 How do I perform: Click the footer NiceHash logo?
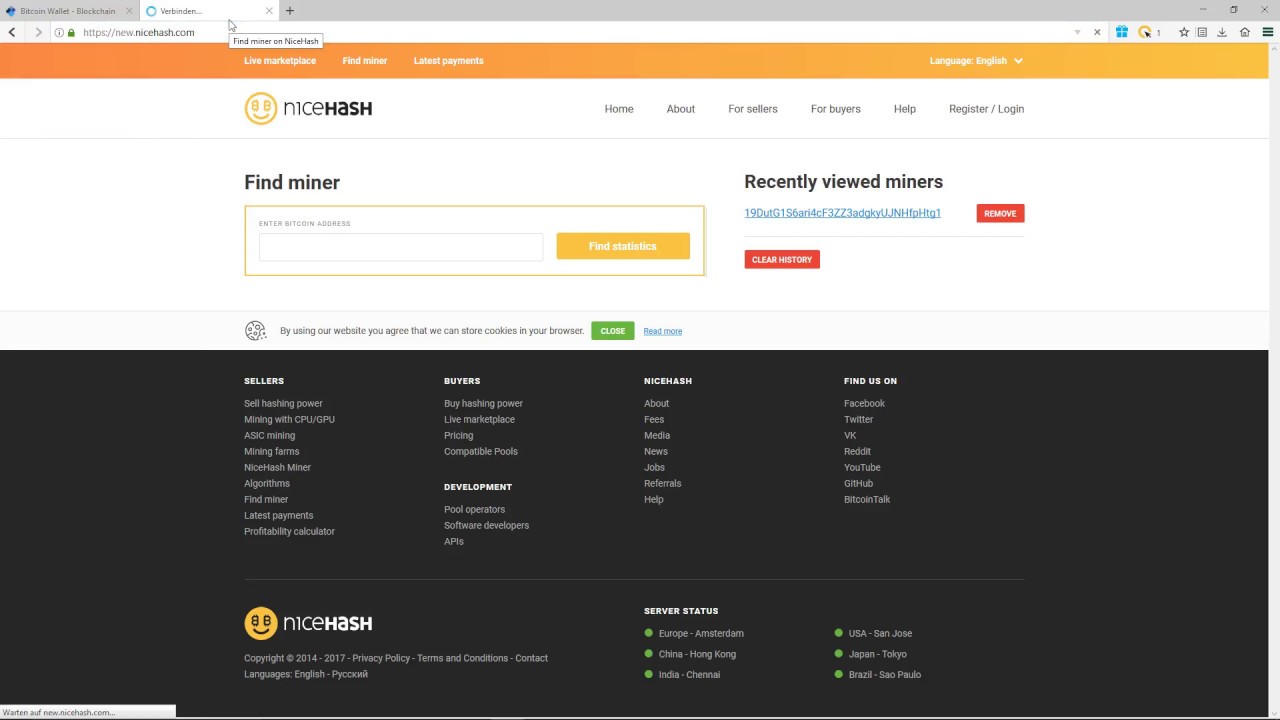click(308, 623)
